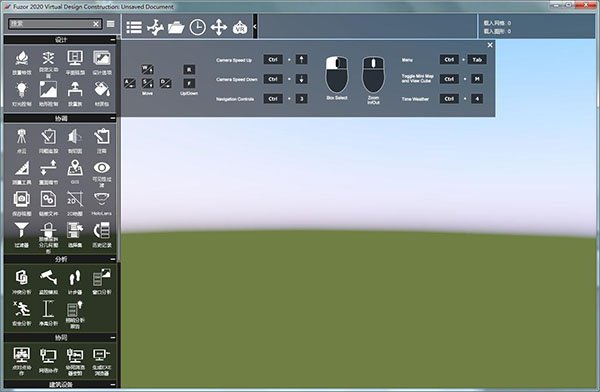Collapse the 建筑设备 section with its minus button
Screen dimensions: 600x392
pos(112,384)
